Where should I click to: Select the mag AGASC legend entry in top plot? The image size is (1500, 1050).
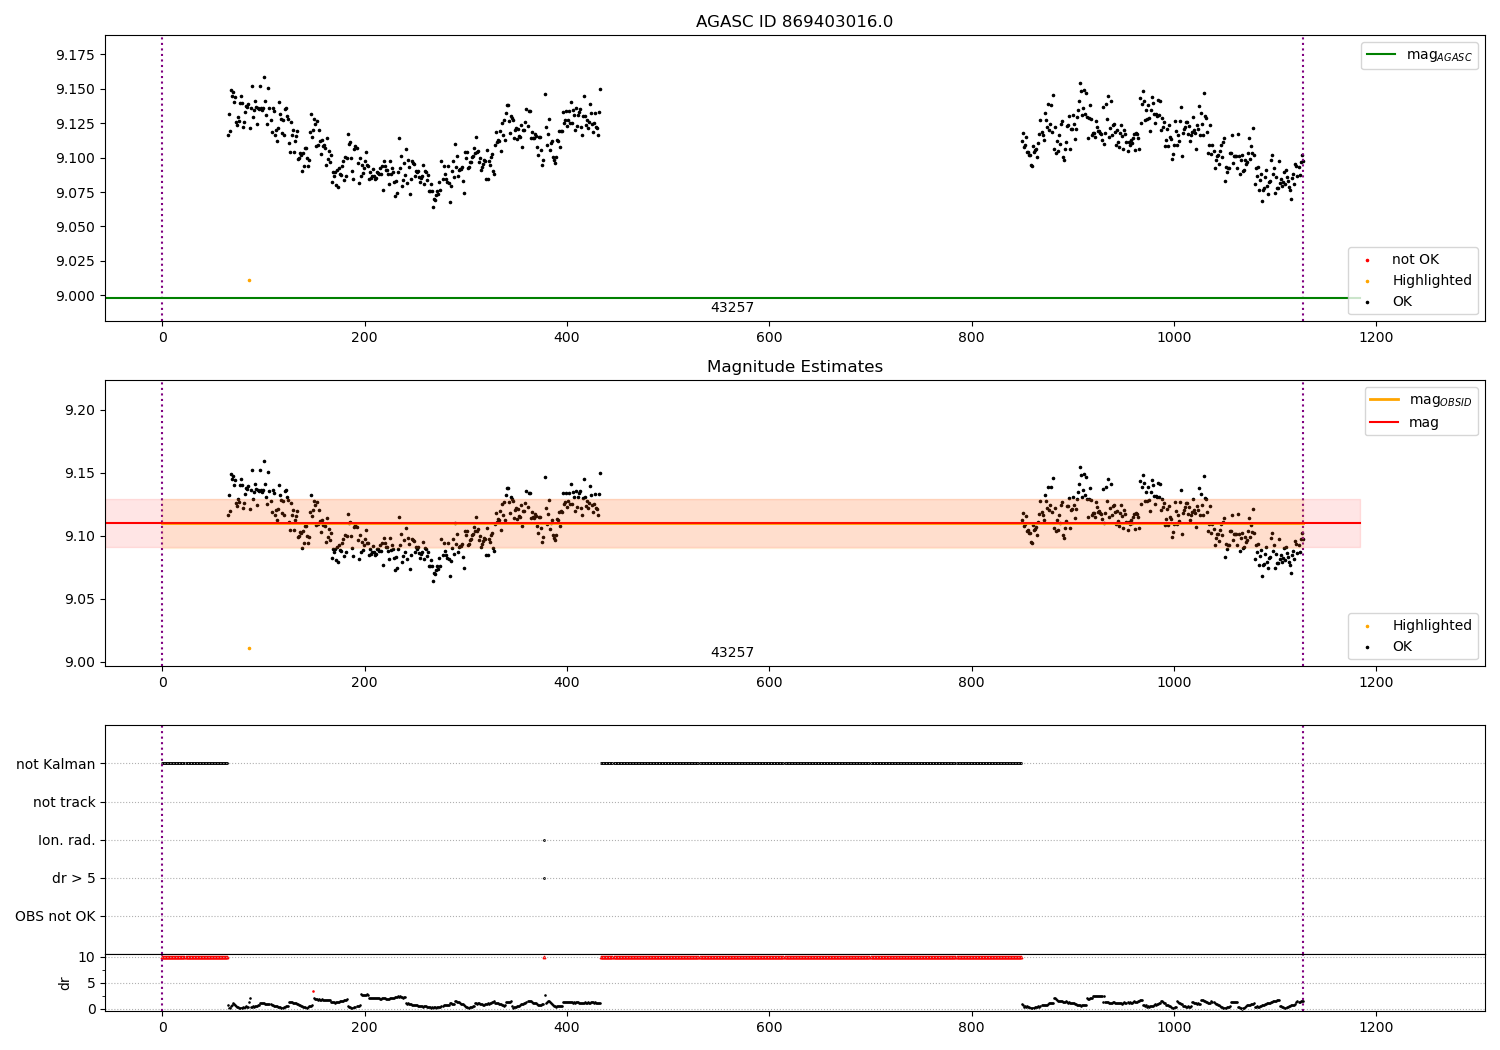(1419, 55)
